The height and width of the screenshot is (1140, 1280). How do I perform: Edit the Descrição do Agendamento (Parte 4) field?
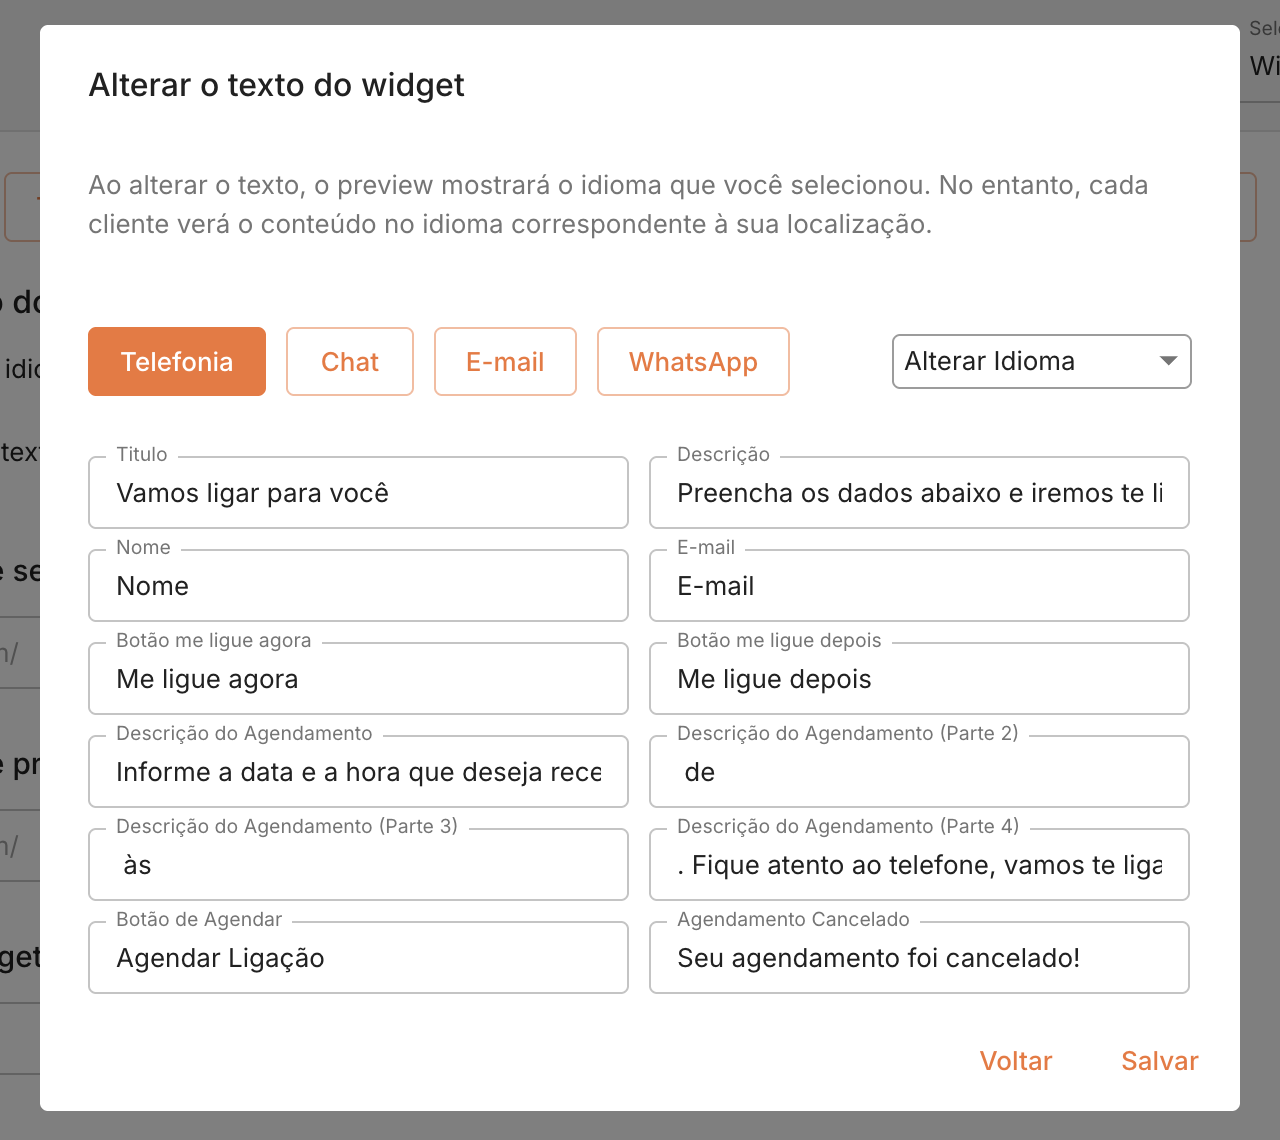(x=919, y=865)
